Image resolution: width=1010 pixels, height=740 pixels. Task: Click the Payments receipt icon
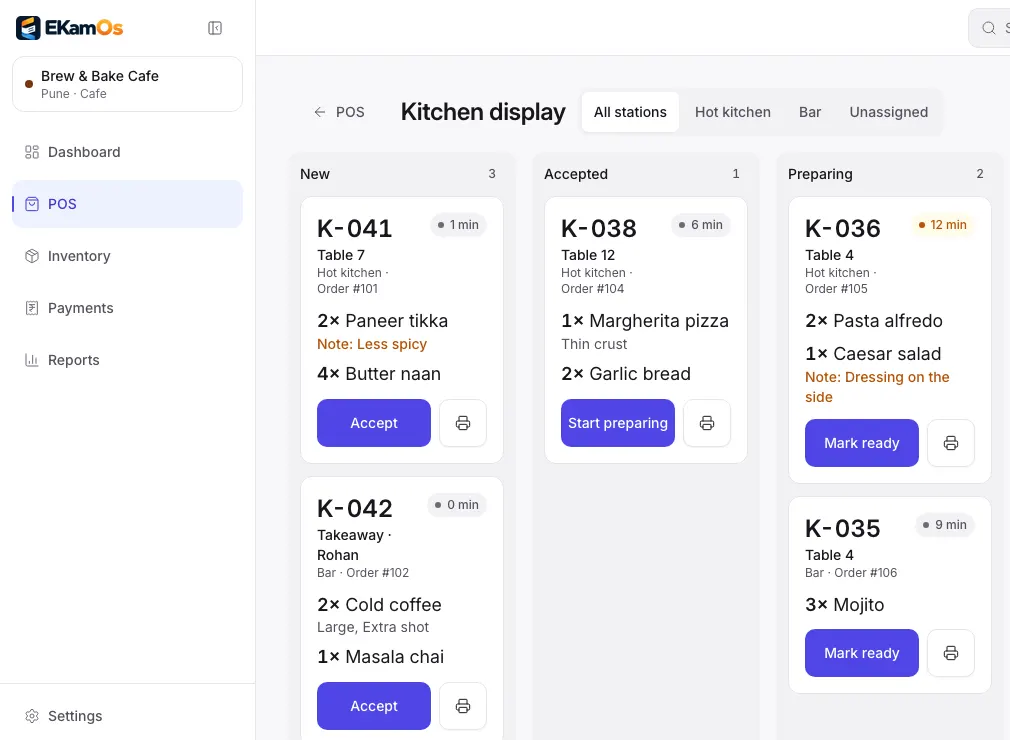point(32,308)
